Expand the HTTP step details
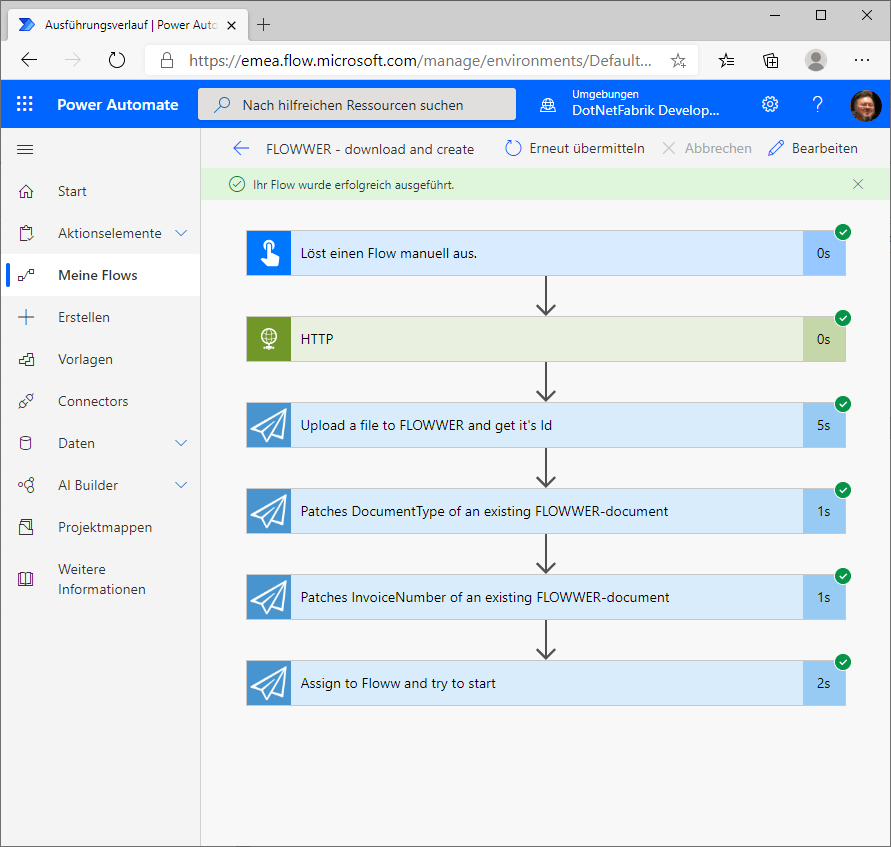Viewport: 891px width, 847px height. point(546,339)
